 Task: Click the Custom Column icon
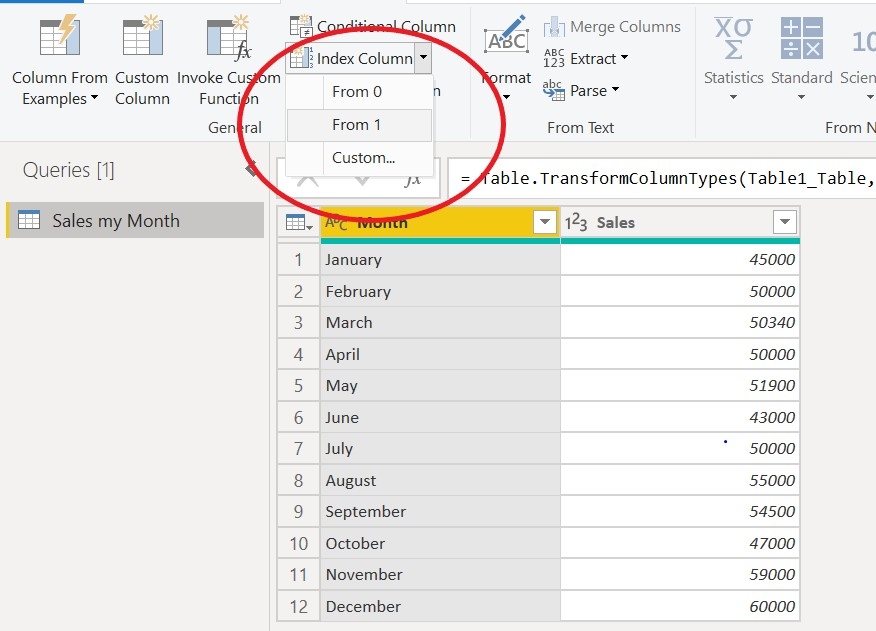[142, 38]
